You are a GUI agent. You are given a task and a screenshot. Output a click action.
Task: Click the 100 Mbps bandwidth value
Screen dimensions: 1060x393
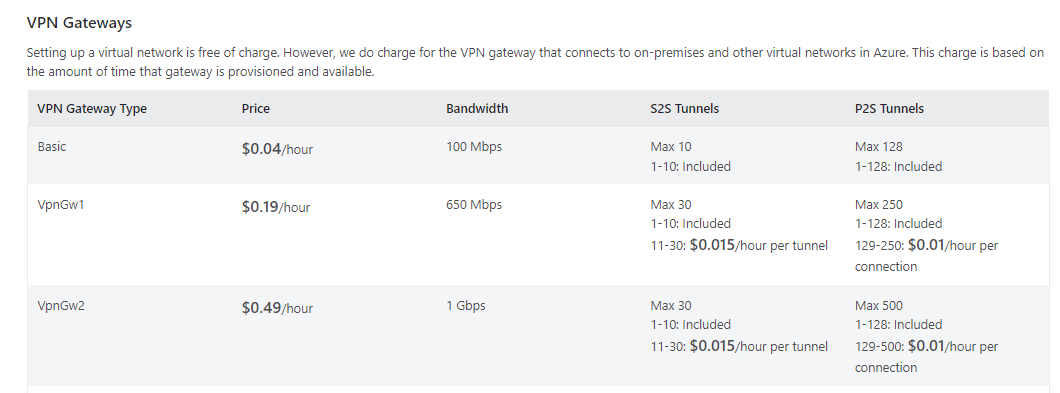[474, 146]
